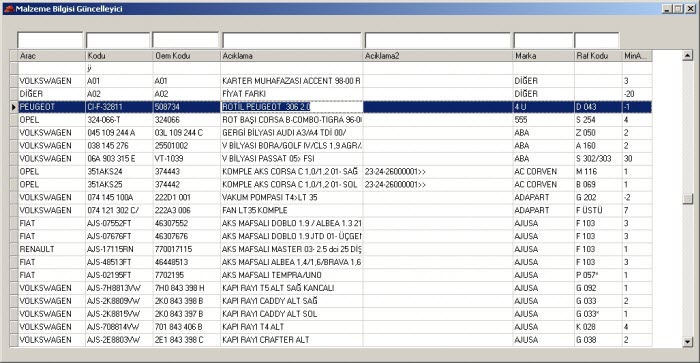This screenshot has height=363, width=700.
Task: Click the code cell 324-066-T
Action: (119, 120)
